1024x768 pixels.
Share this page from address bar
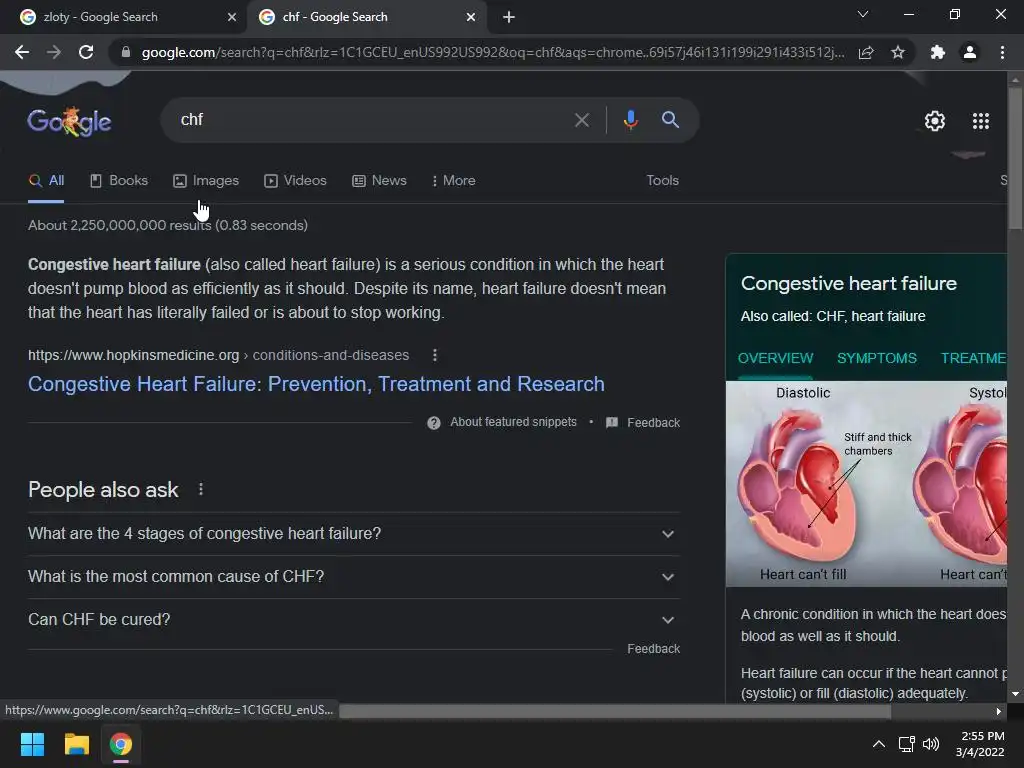pos(866,52)
